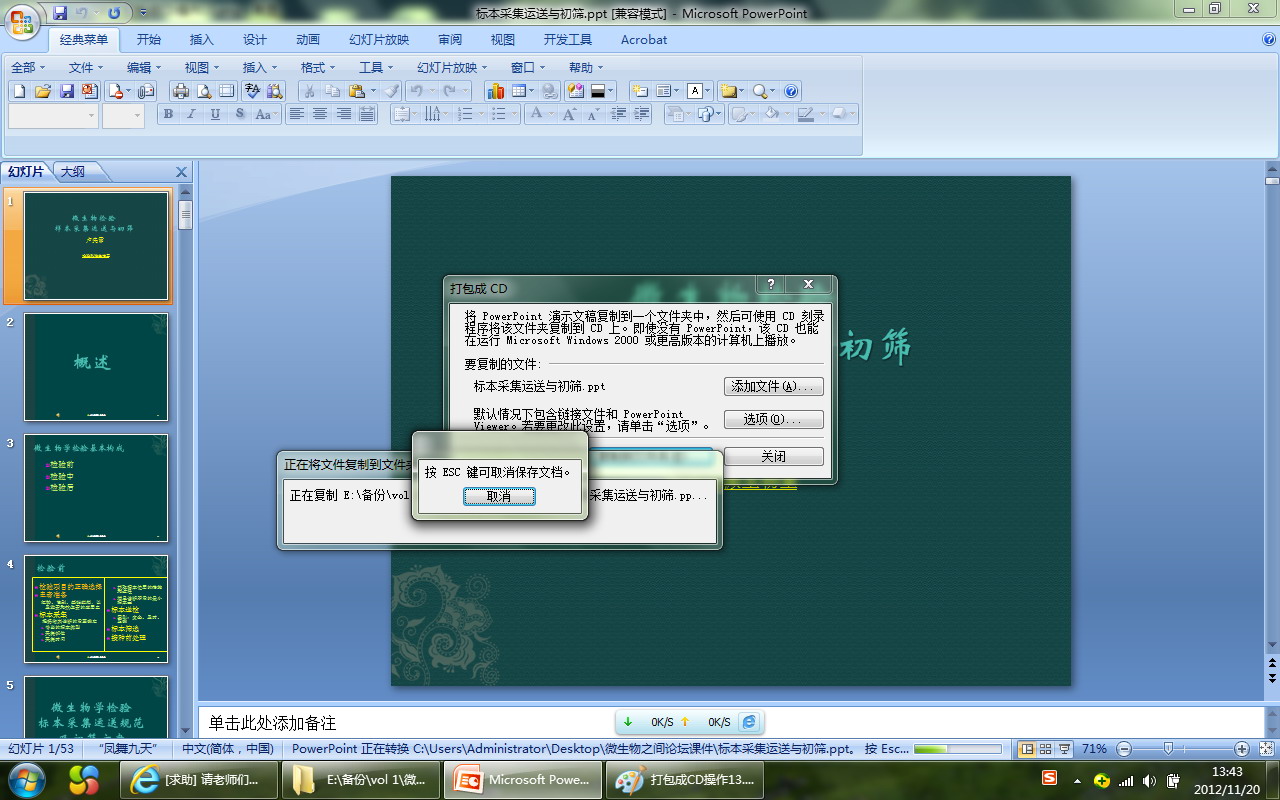Open the E:\备份 folder taskbar item
Viewport: 1280px width, 800px height.
(x=361, y=780)
